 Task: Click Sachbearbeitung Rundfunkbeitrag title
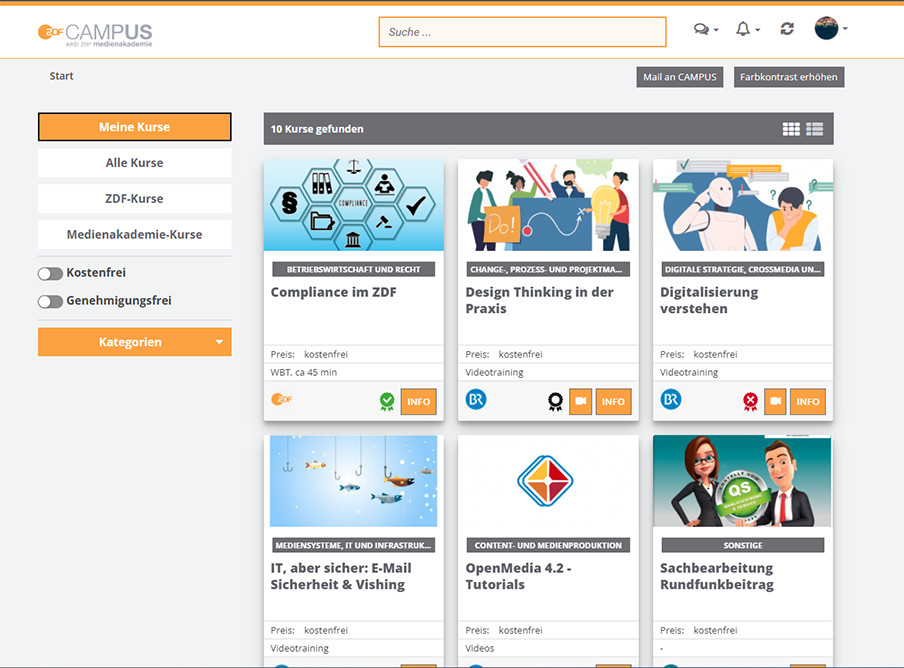(717, 576)
